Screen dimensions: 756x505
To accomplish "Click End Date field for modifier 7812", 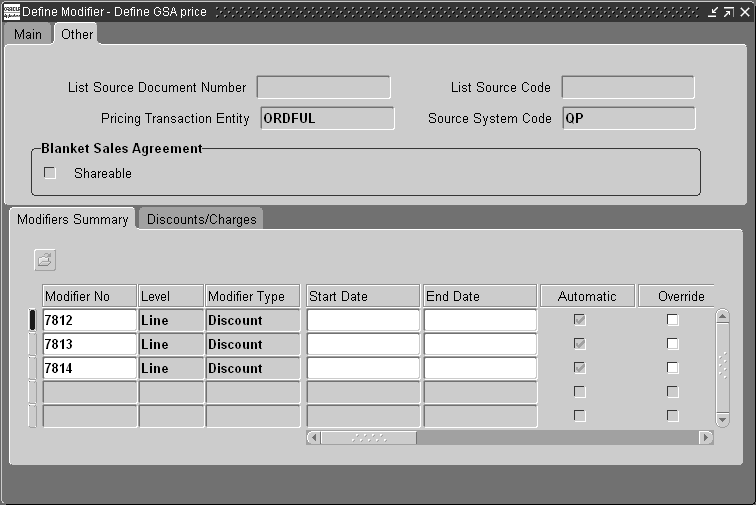I will (x=480, y=320).
